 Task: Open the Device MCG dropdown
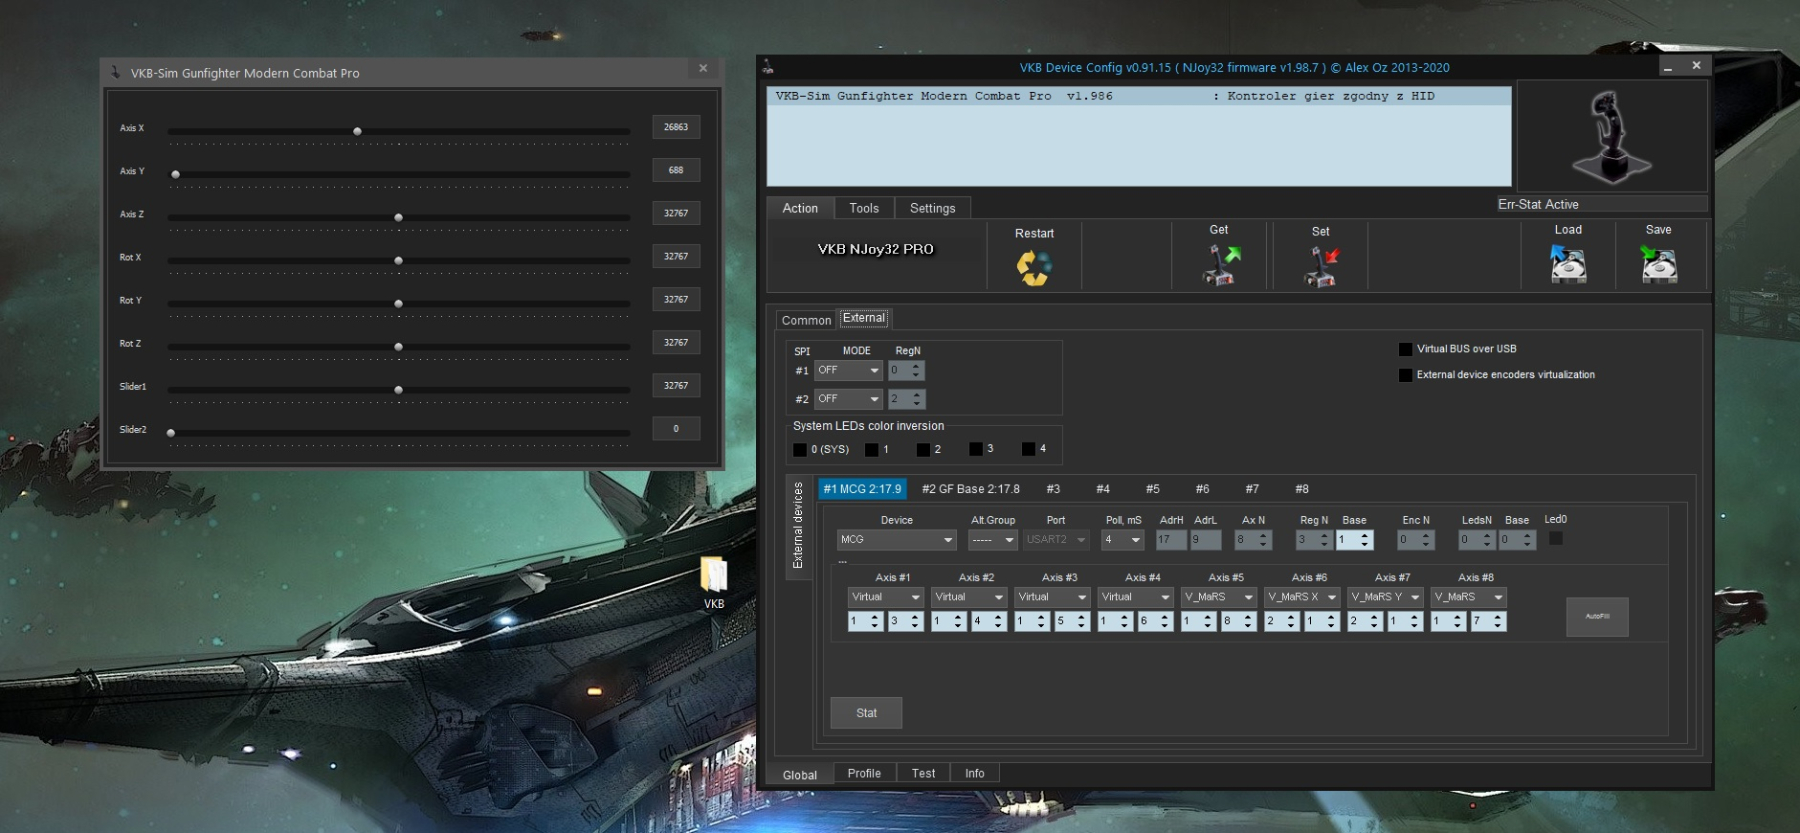click(896, 540)
